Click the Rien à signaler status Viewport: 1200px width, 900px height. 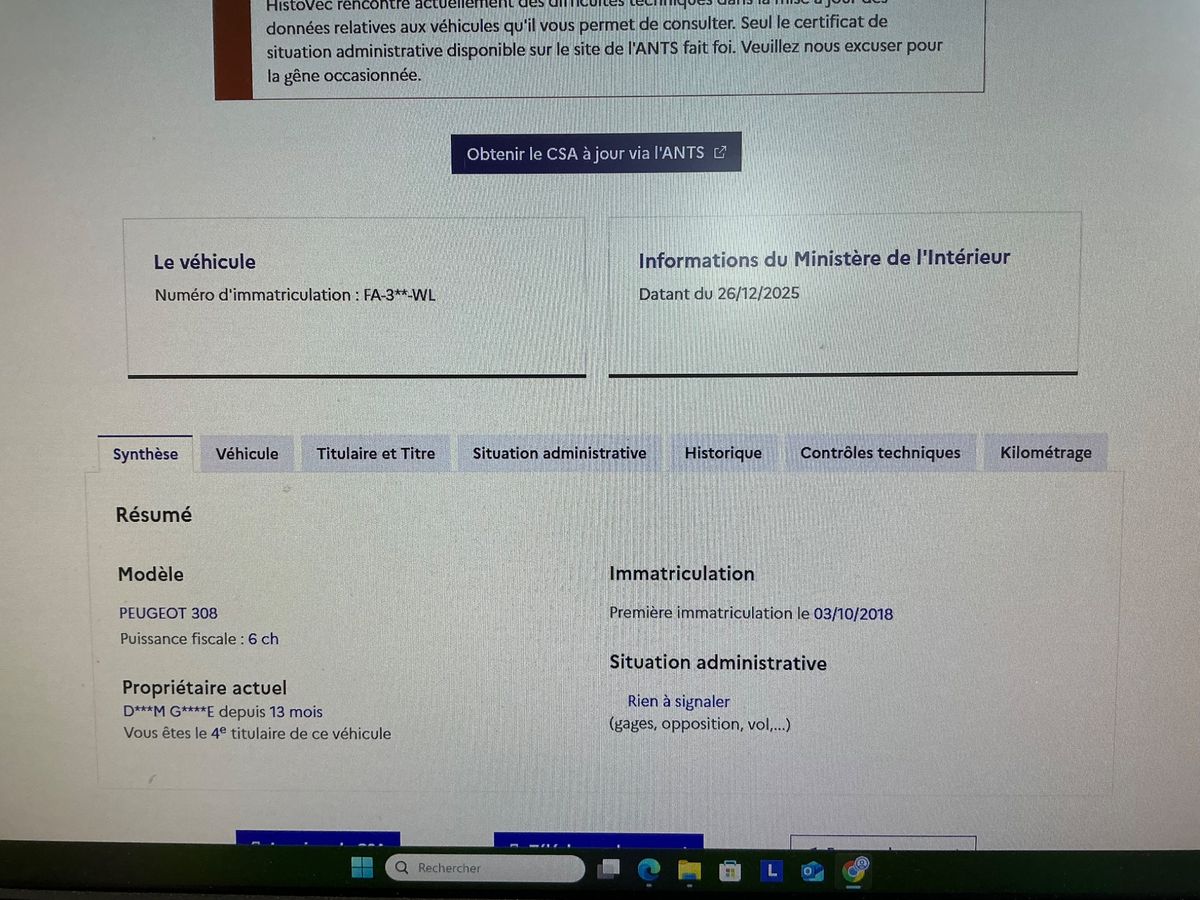[678, 702]
